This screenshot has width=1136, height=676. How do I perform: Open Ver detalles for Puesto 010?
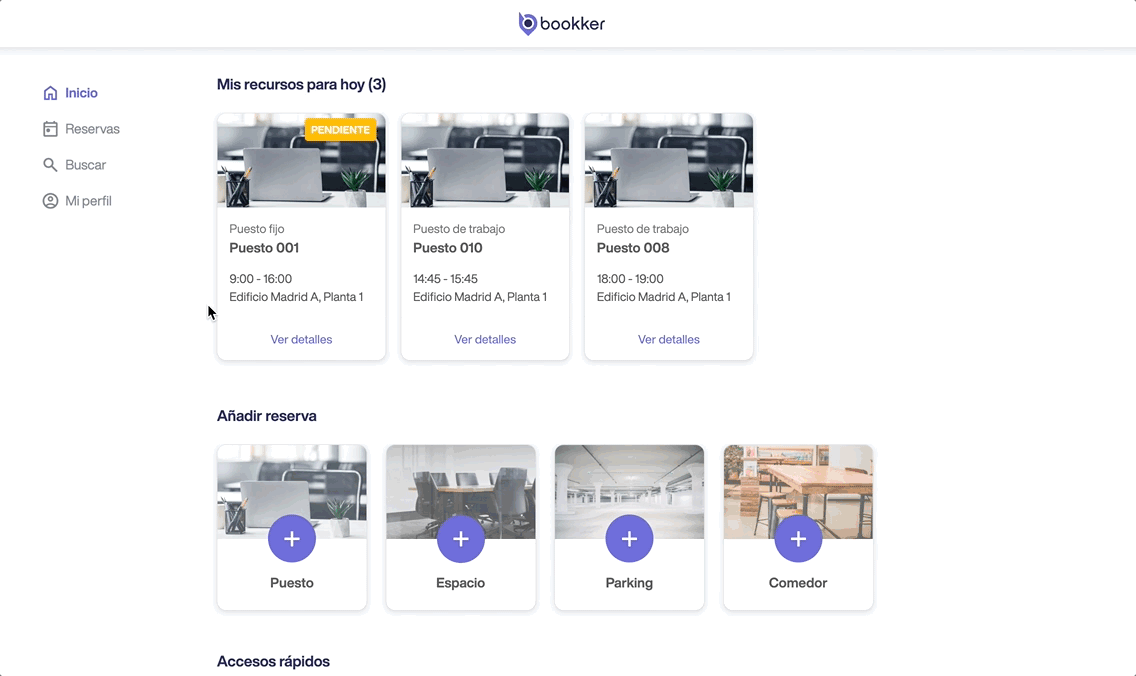(x=485, y=340)
